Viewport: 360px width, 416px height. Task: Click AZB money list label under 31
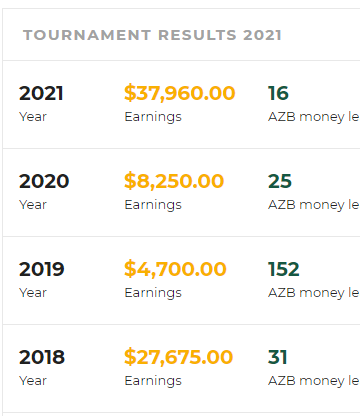coord(314,381)
